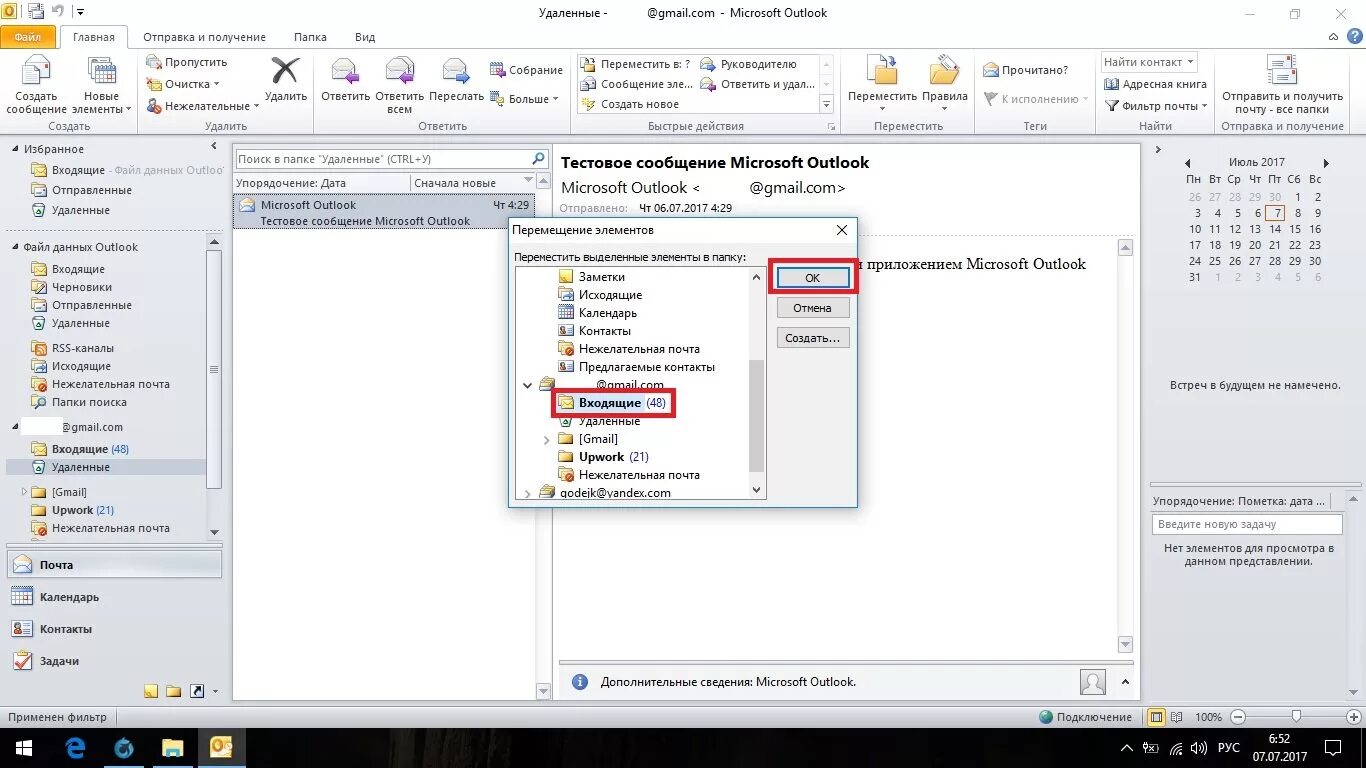Image resolution: width=1366 pixels, height=768 pixels.
Task: Open Tasks (Задачи) navigation pane
Action: click(x=114, y=661)
